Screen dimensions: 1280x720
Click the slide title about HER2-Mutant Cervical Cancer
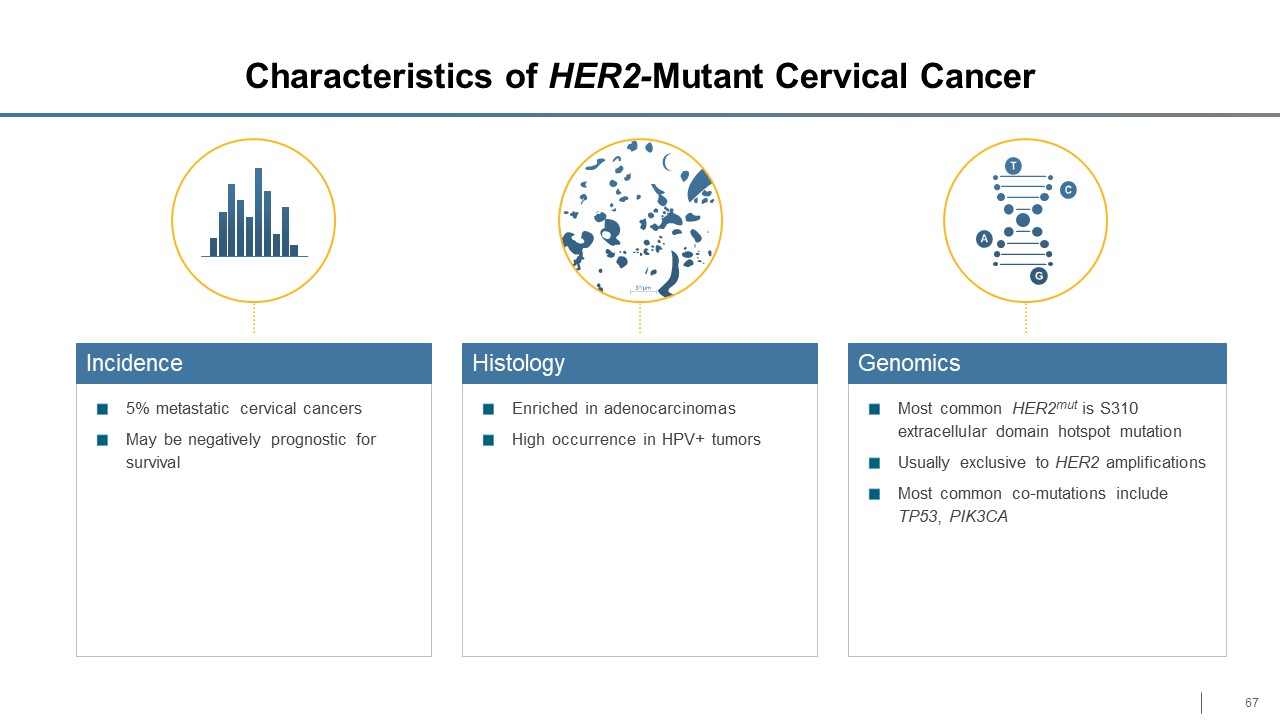point(640,77)
